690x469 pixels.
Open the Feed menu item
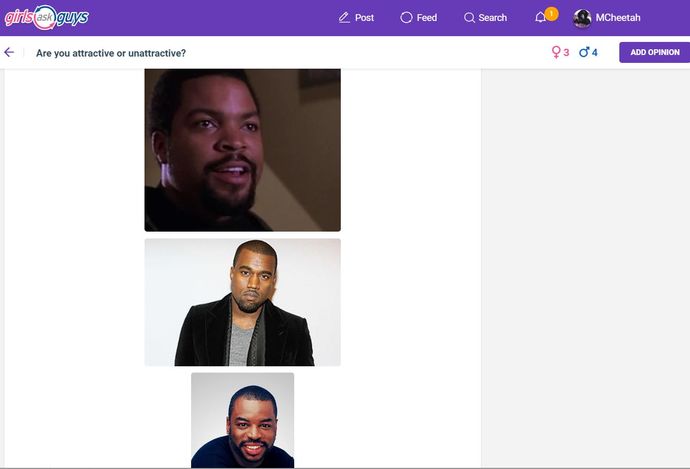point(426,18)
